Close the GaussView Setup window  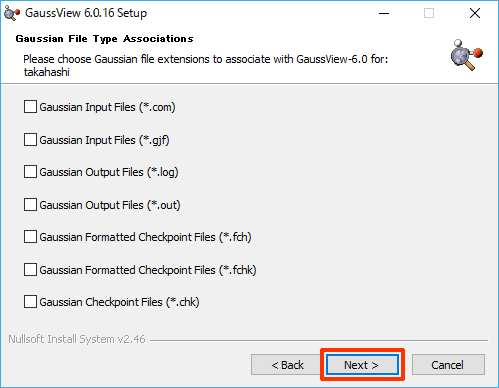(x=475, y=13)
